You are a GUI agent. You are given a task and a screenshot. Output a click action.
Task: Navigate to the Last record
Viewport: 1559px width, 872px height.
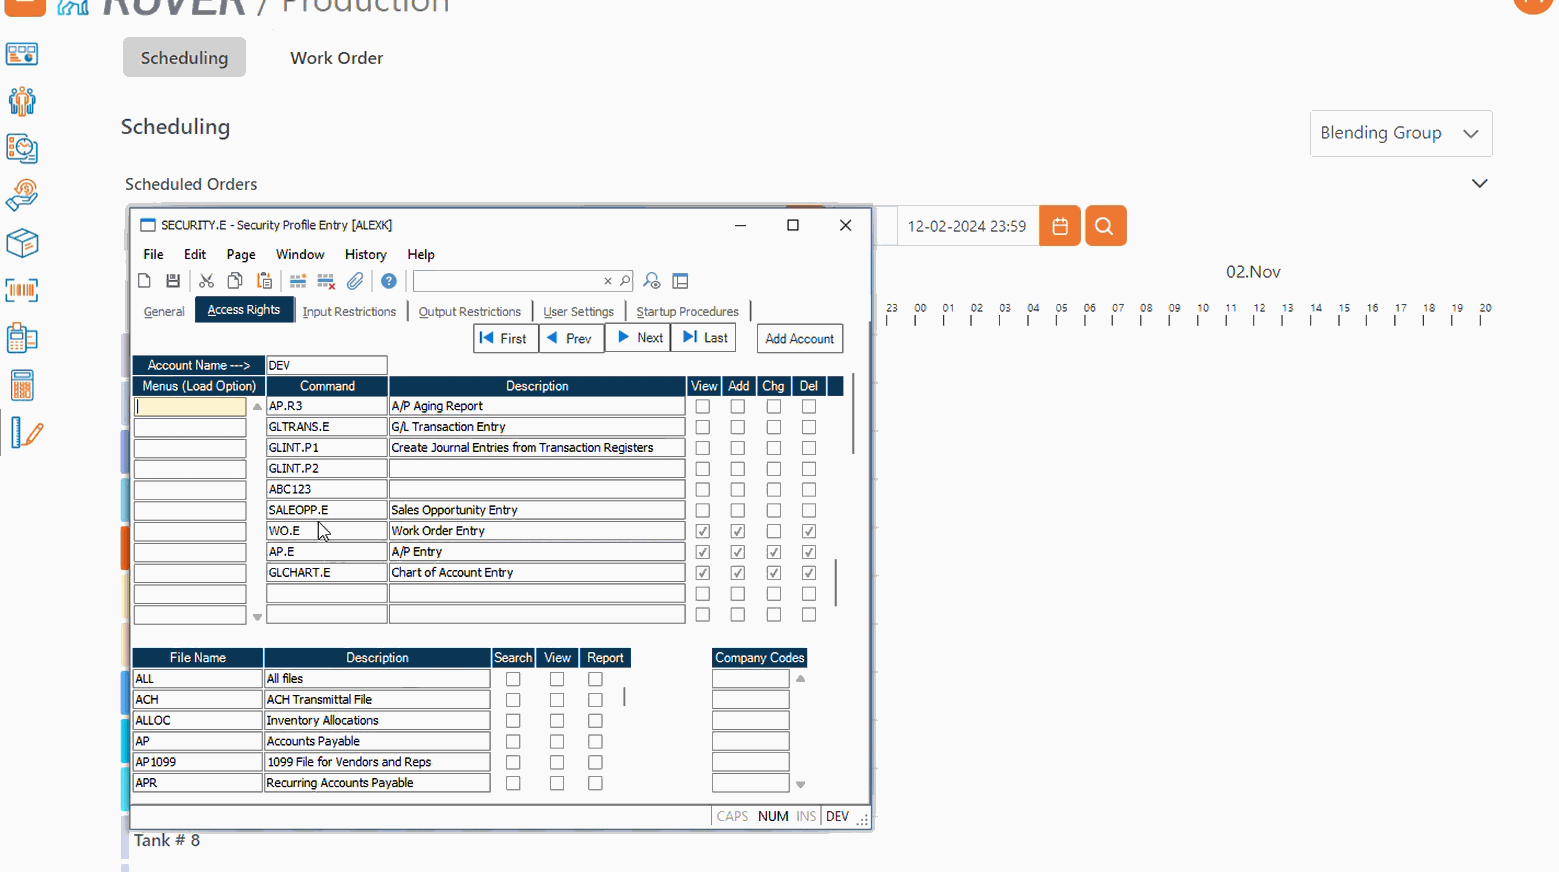point(703,338)
